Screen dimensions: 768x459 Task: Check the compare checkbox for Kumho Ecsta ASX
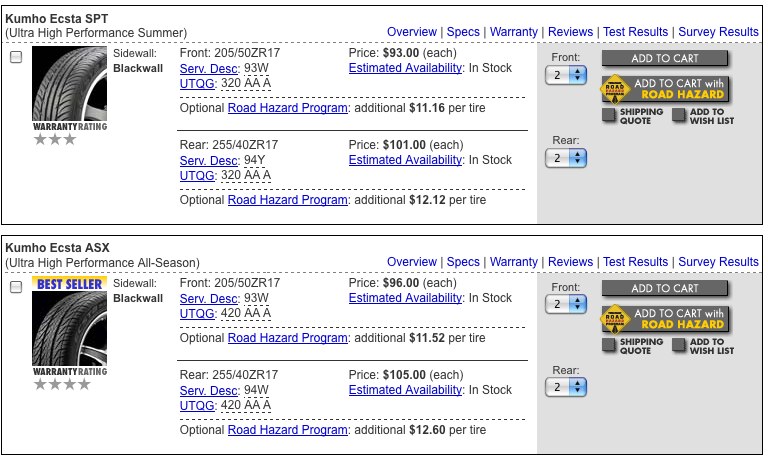pyautogui.click(x=16, y=287)
